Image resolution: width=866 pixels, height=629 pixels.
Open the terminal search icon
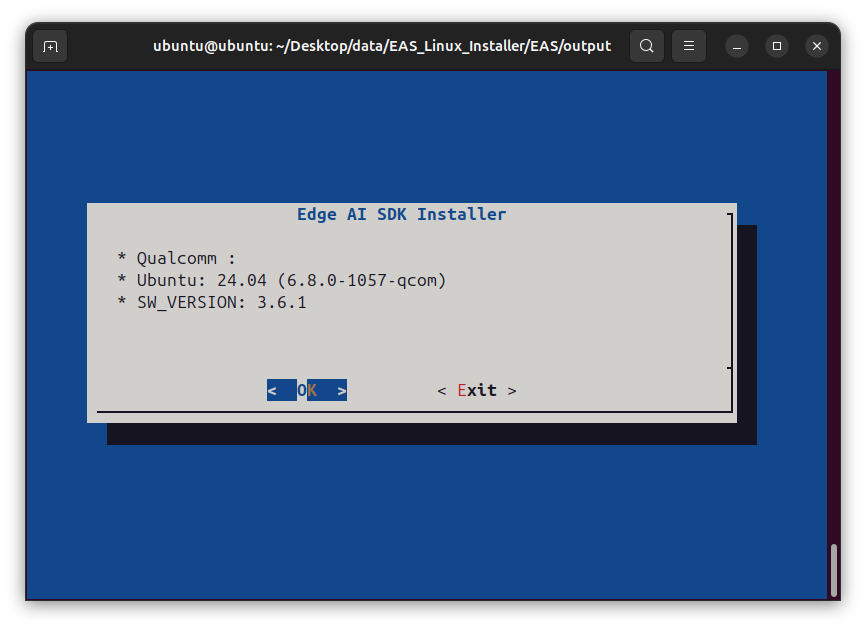[647, 46]
